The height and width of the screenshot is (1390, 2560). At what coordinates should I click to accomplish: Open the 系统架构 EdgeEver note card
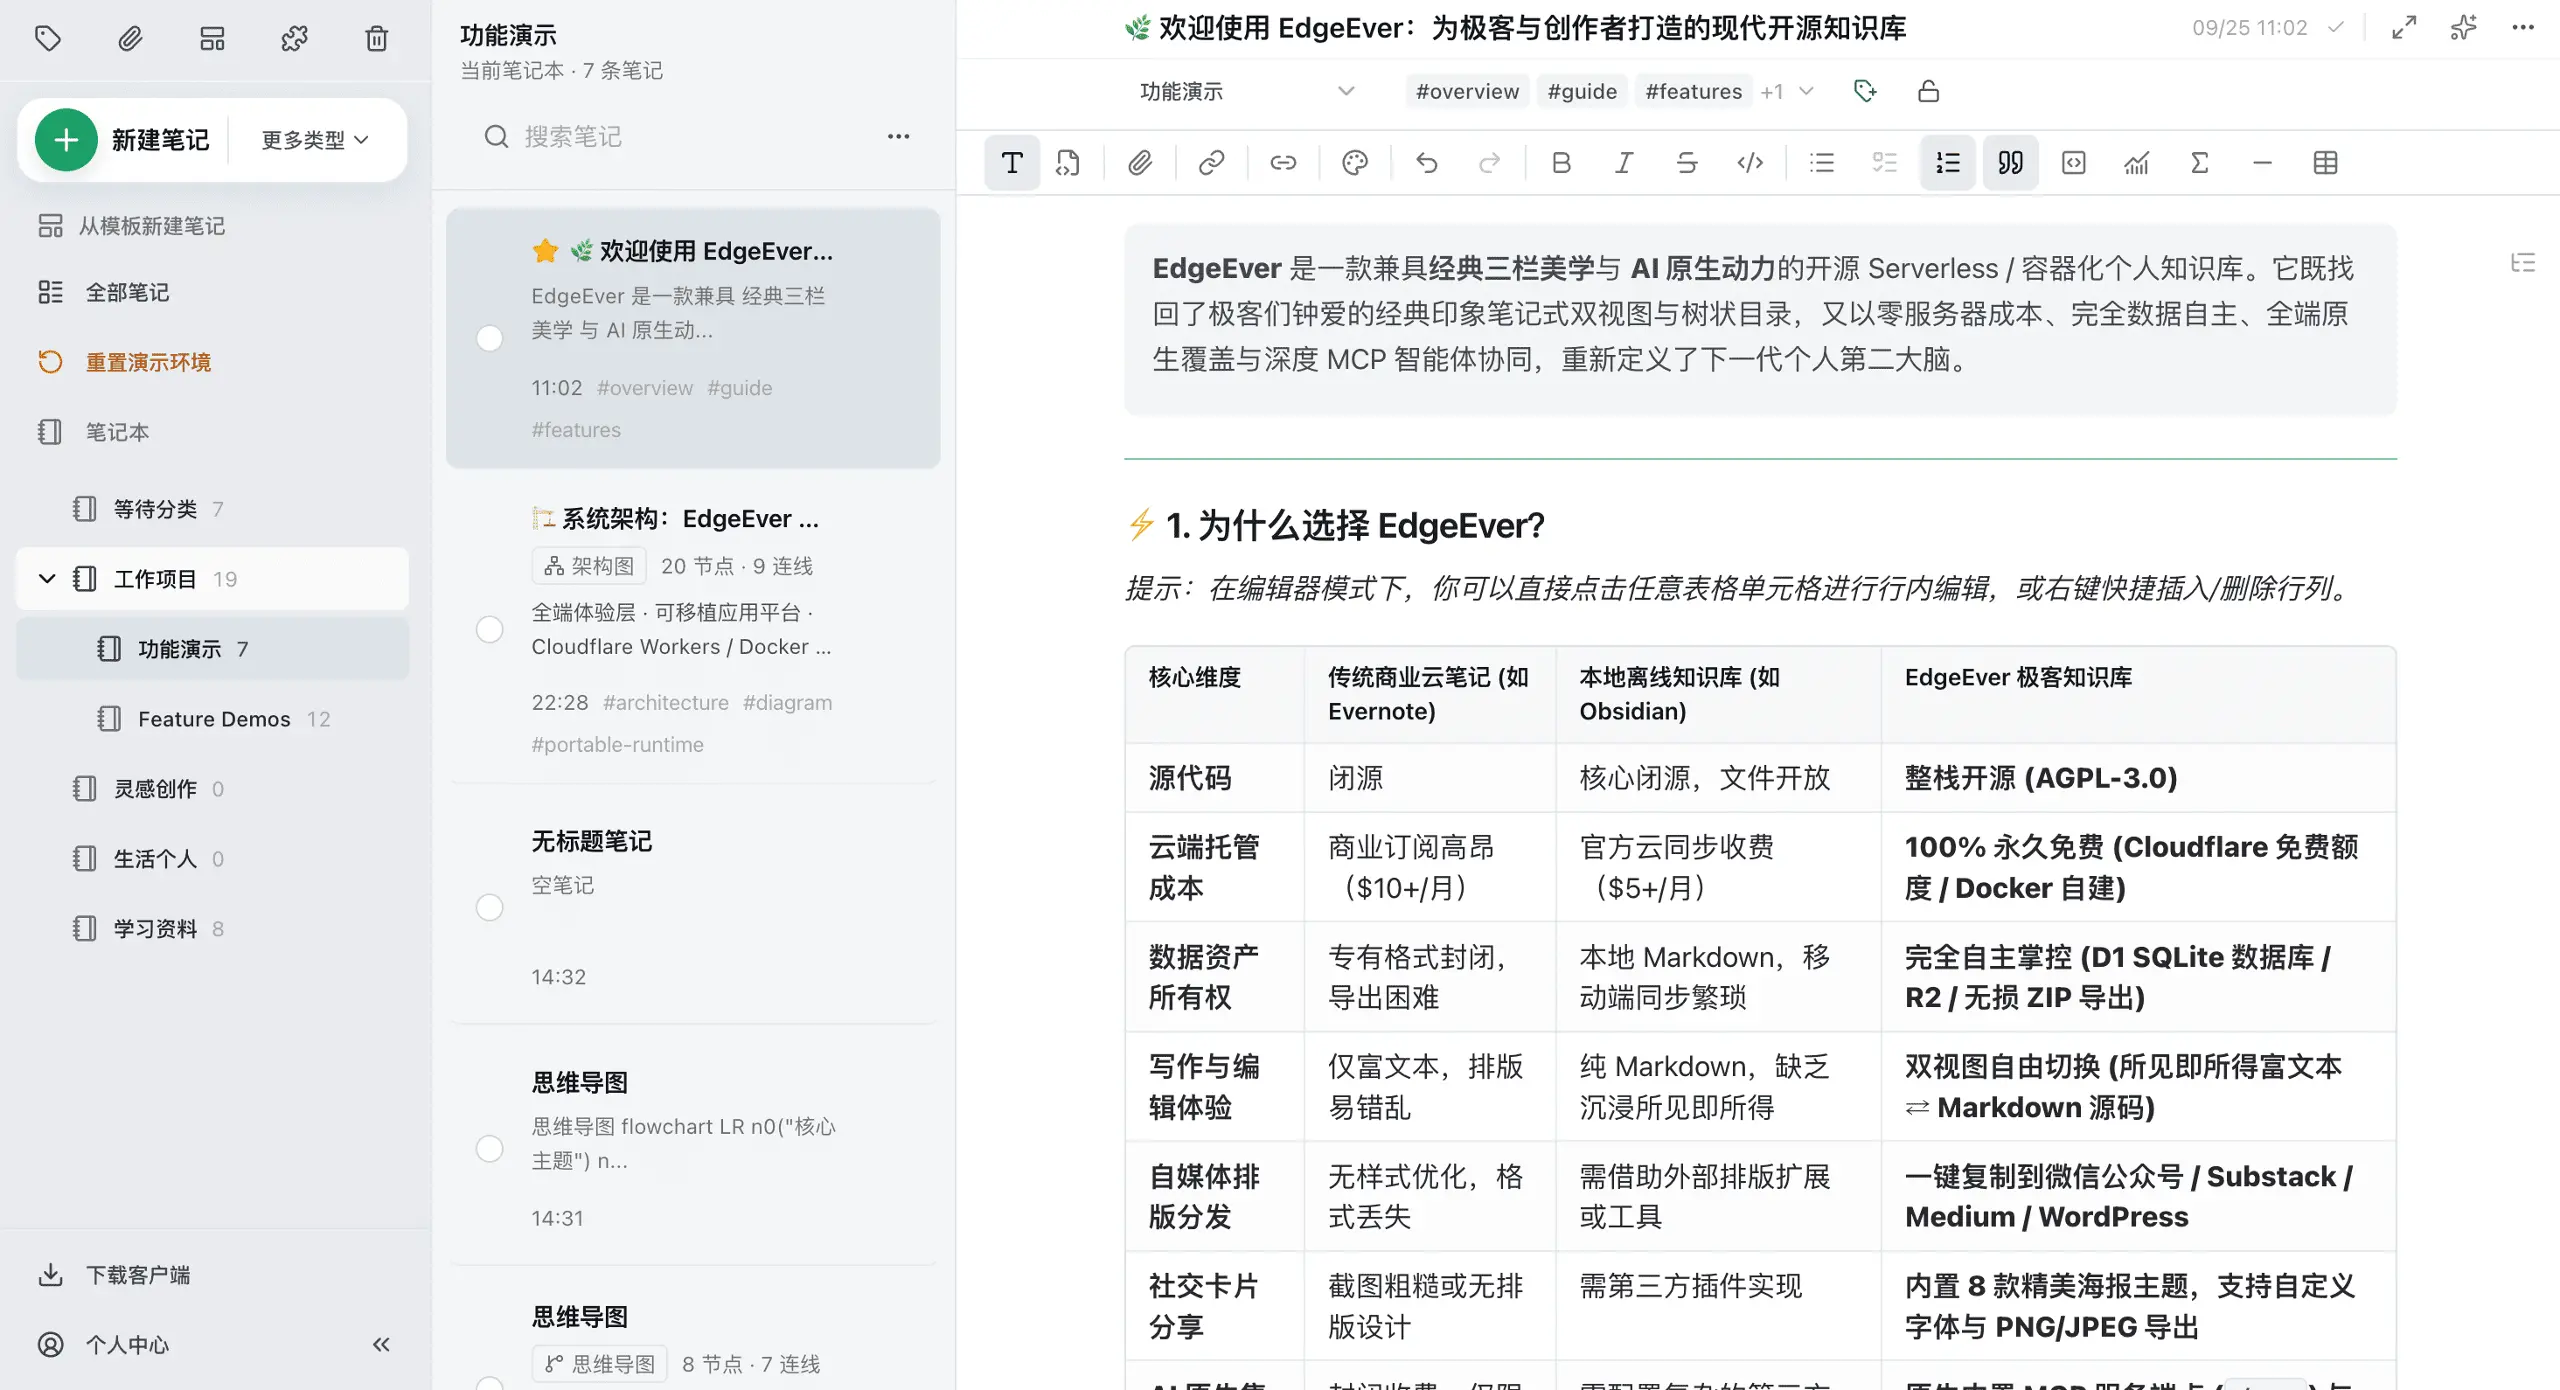(x=693, y=629)
